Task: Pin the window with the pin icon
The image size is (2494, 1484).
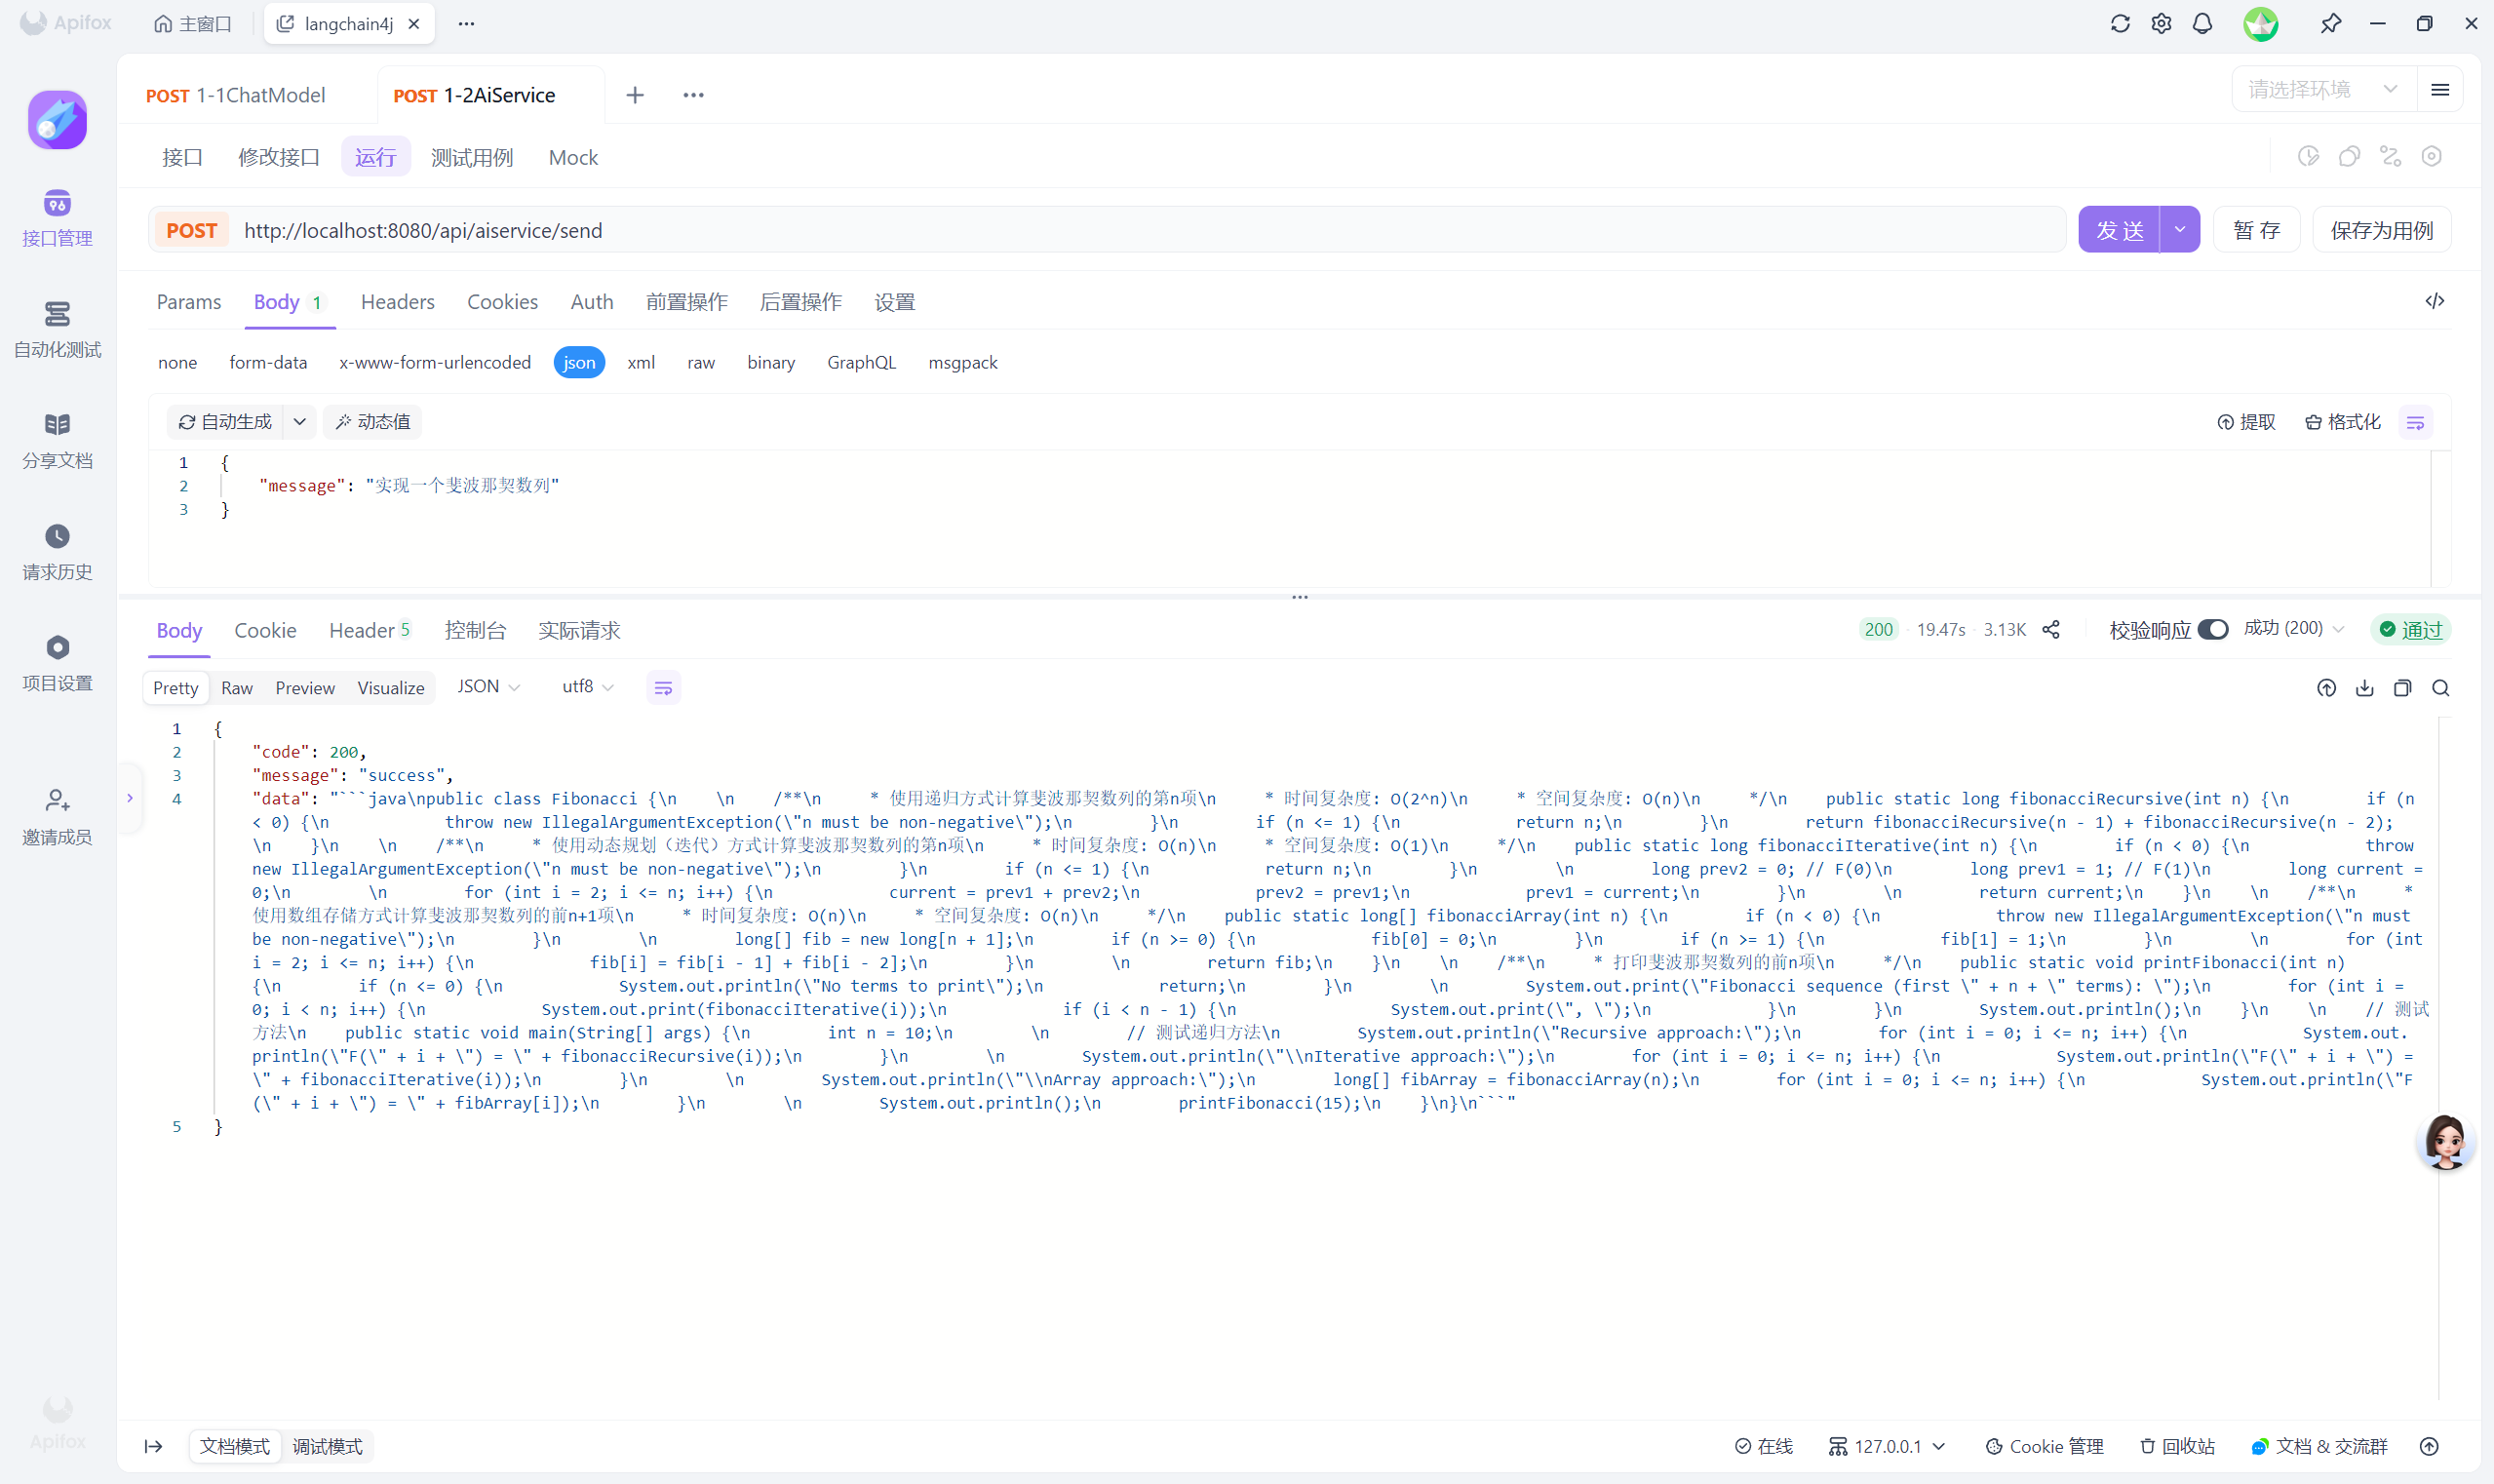Action: 2330,23
